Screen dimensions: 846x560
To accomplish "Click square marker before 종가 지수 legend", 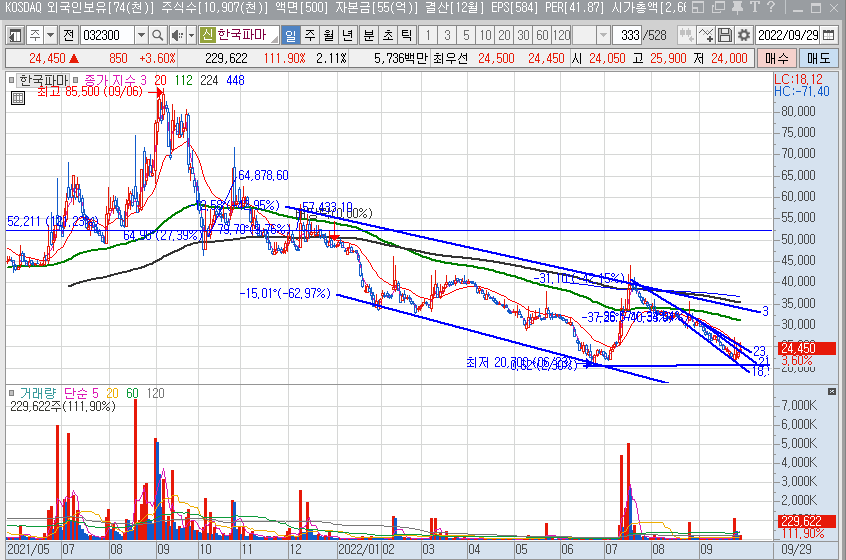I will pos(76,80).
